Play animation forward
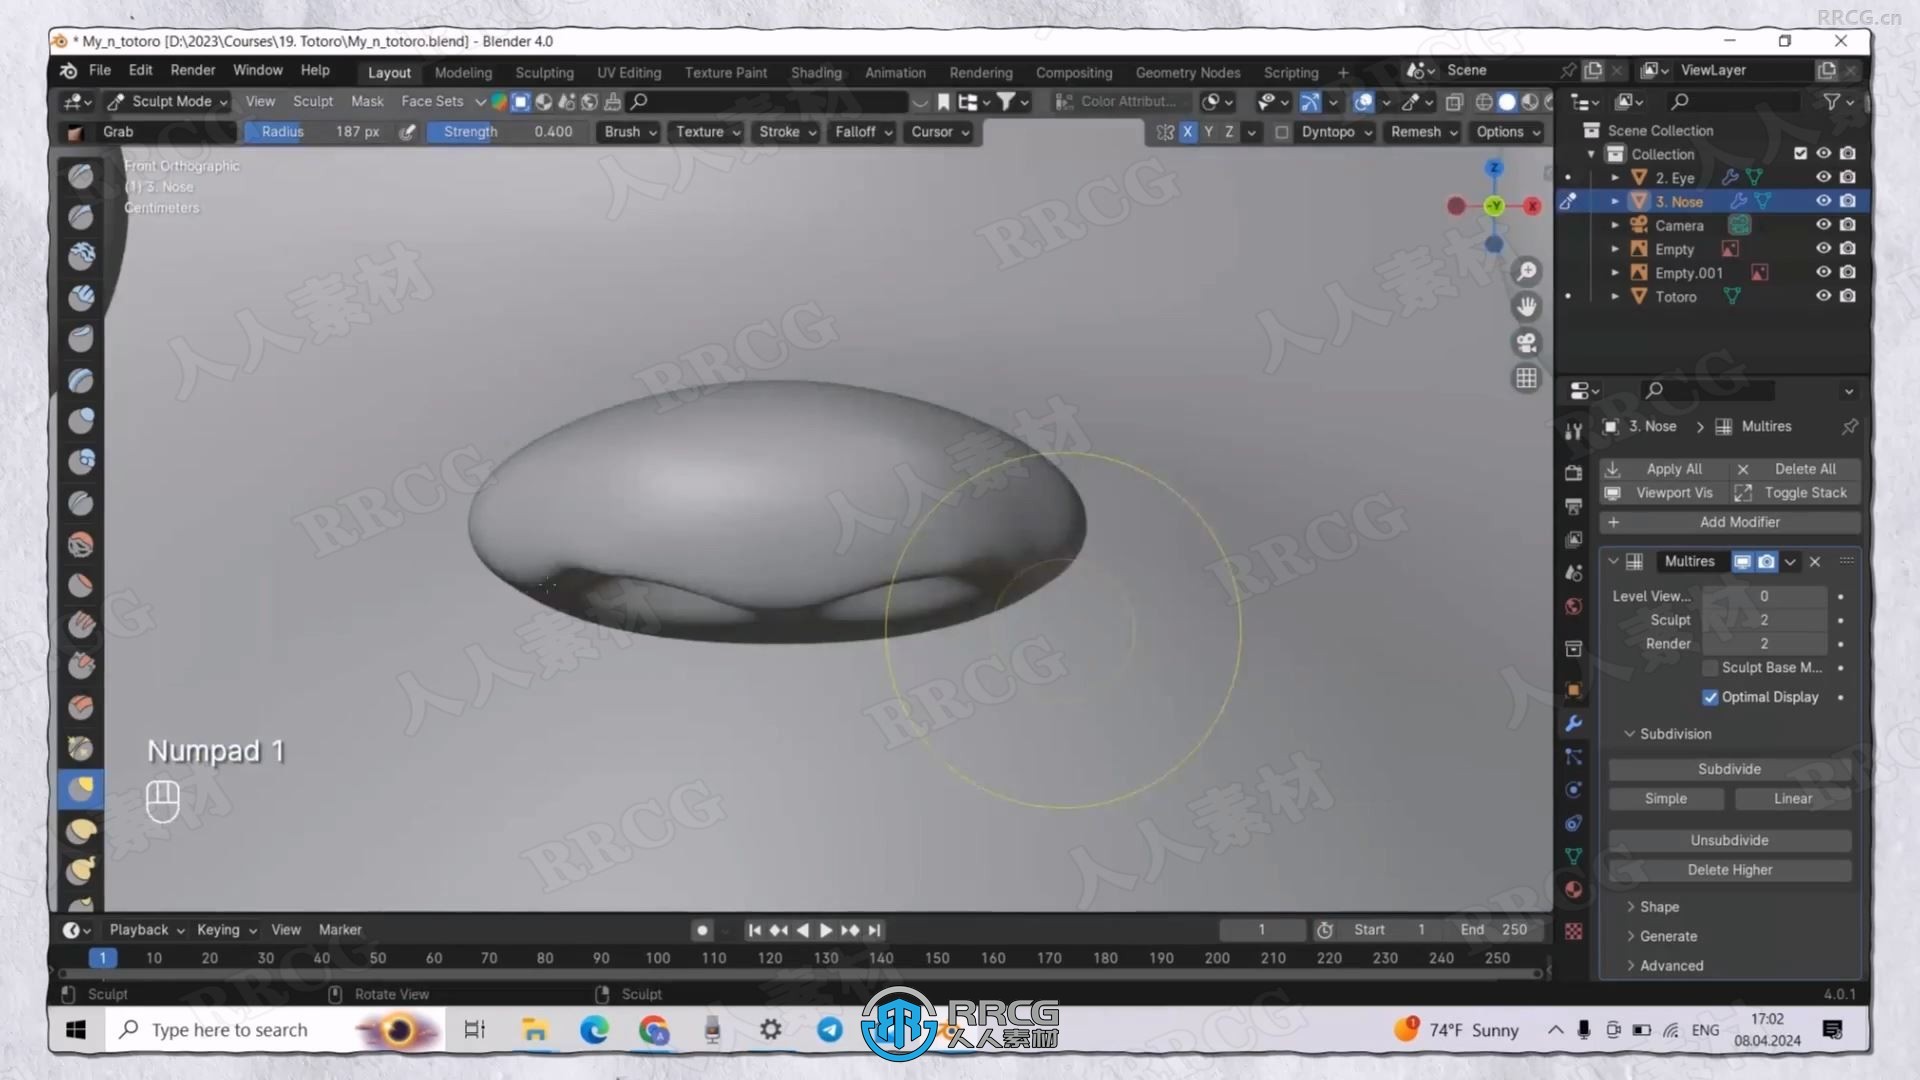 coord(826,930)
